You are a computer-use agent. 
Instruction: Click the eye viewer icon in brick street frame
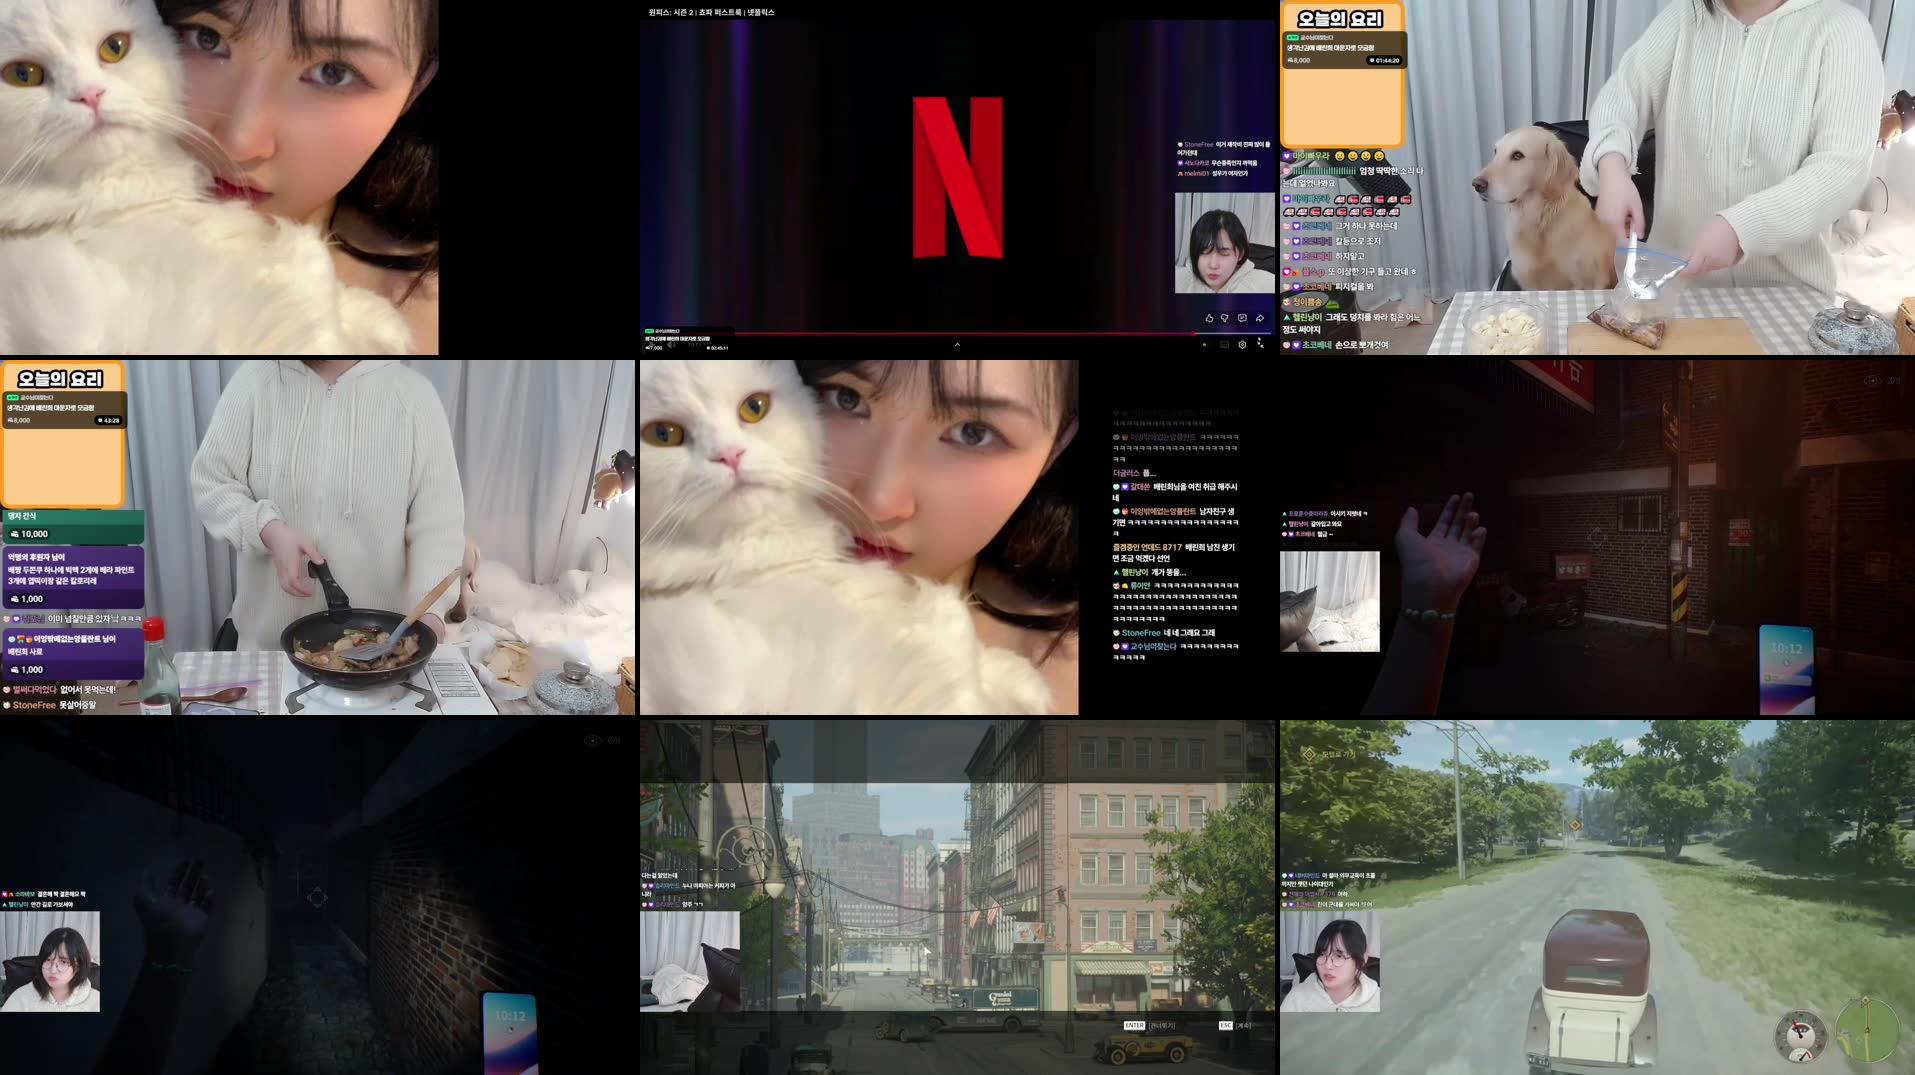pos(1872,380)
